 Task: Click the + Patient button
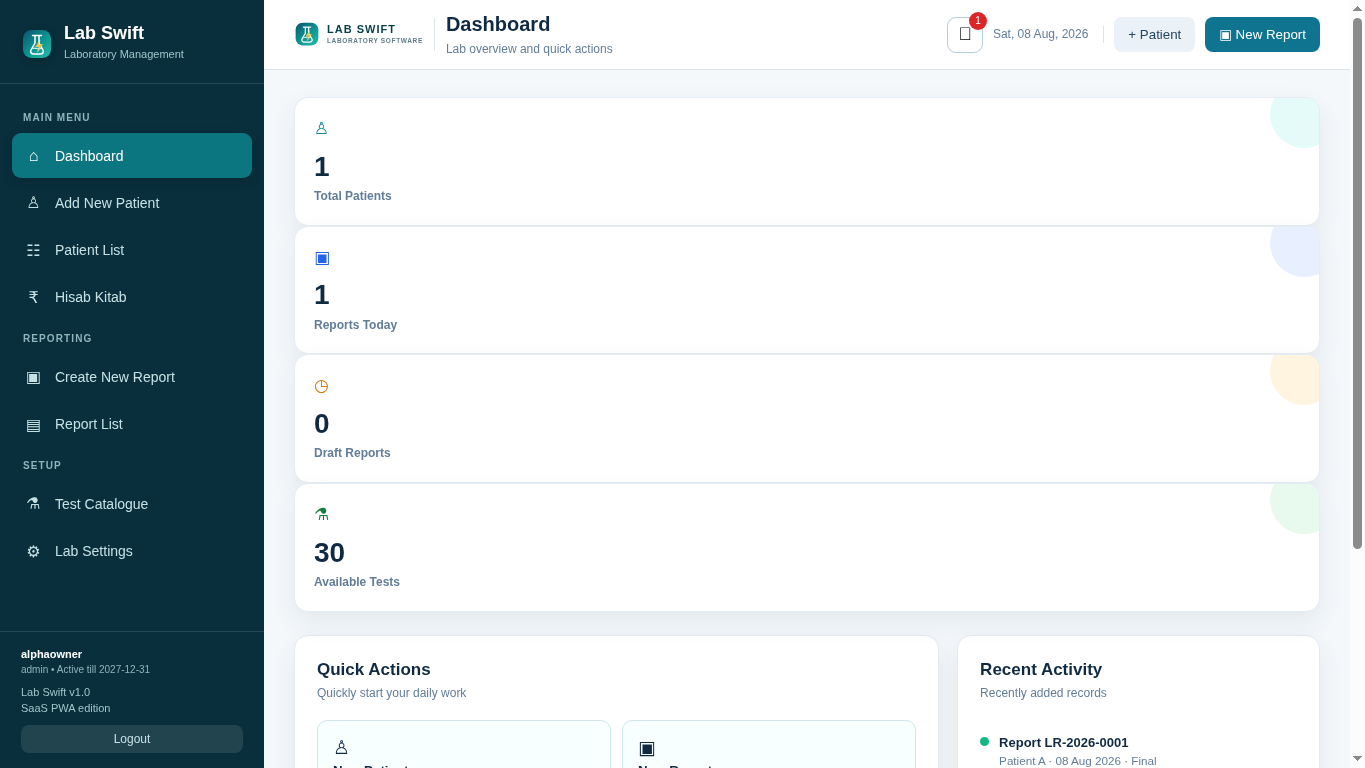coord(1154,34)
